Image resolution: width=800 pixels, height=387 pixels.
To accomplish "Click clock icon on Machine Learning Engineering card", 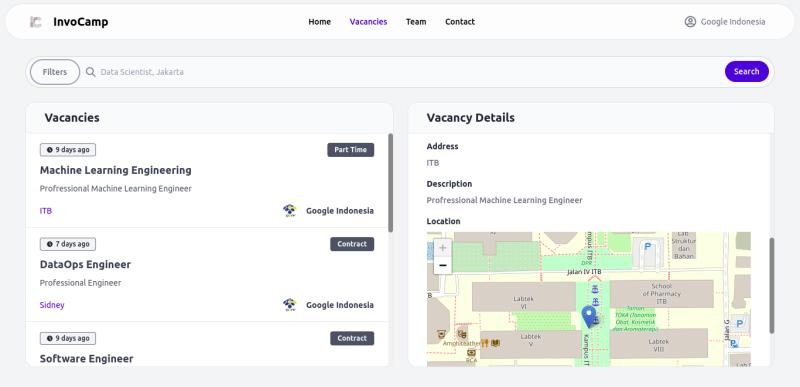I will point(49,150).
